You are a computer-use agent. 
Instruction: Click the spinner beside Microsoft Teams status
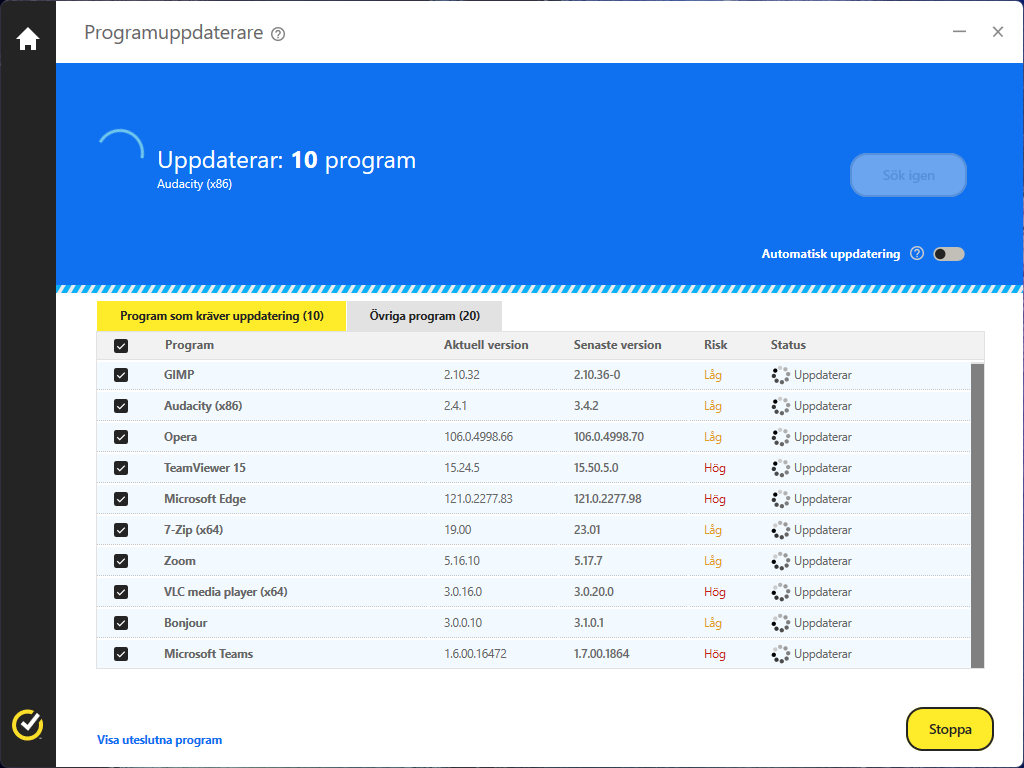click(779, 653)
